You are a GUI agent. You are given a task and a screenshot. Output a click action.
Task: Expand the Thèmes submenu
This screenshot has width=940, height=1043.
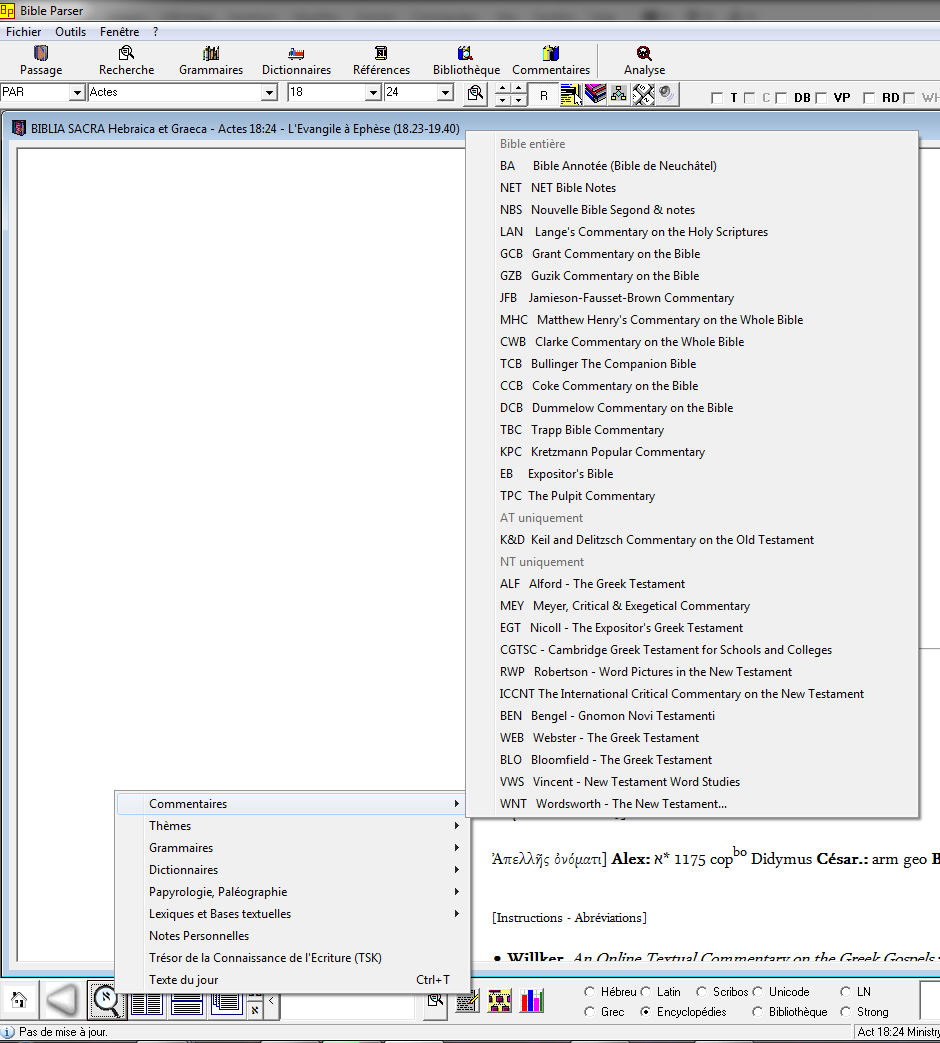click(291, 825)
